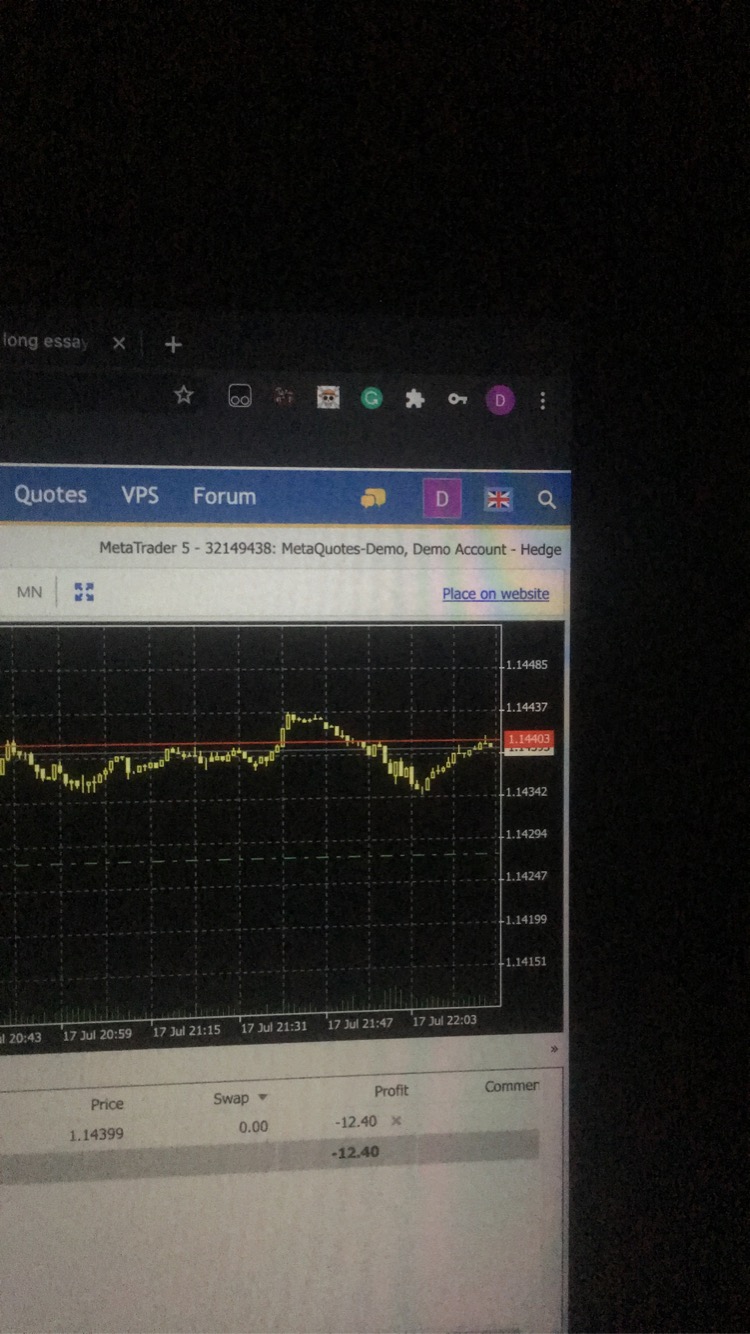The width and height of the screenshot is (750, 1334).
Task: Expand the double-chevron below the chart
Action: click(x=553, y=1049)
